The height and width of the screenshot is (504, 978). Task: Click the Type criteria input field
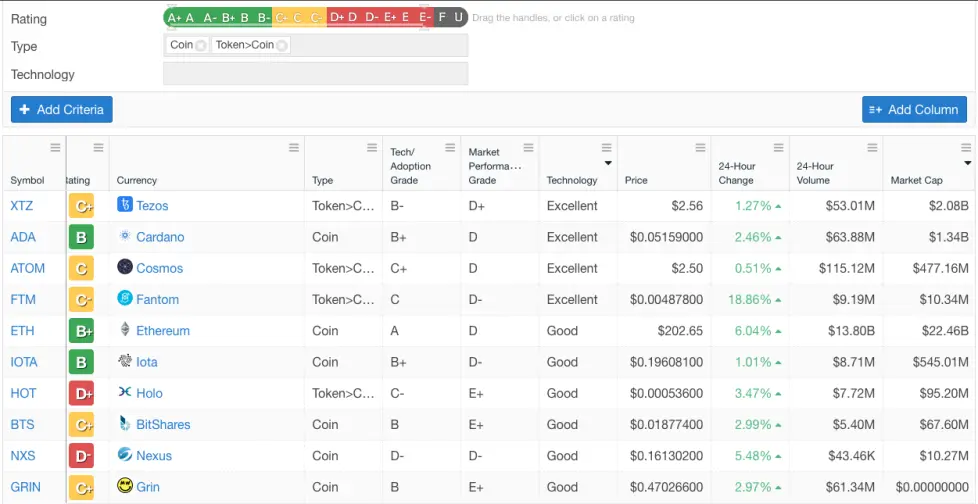click(316, 46)
